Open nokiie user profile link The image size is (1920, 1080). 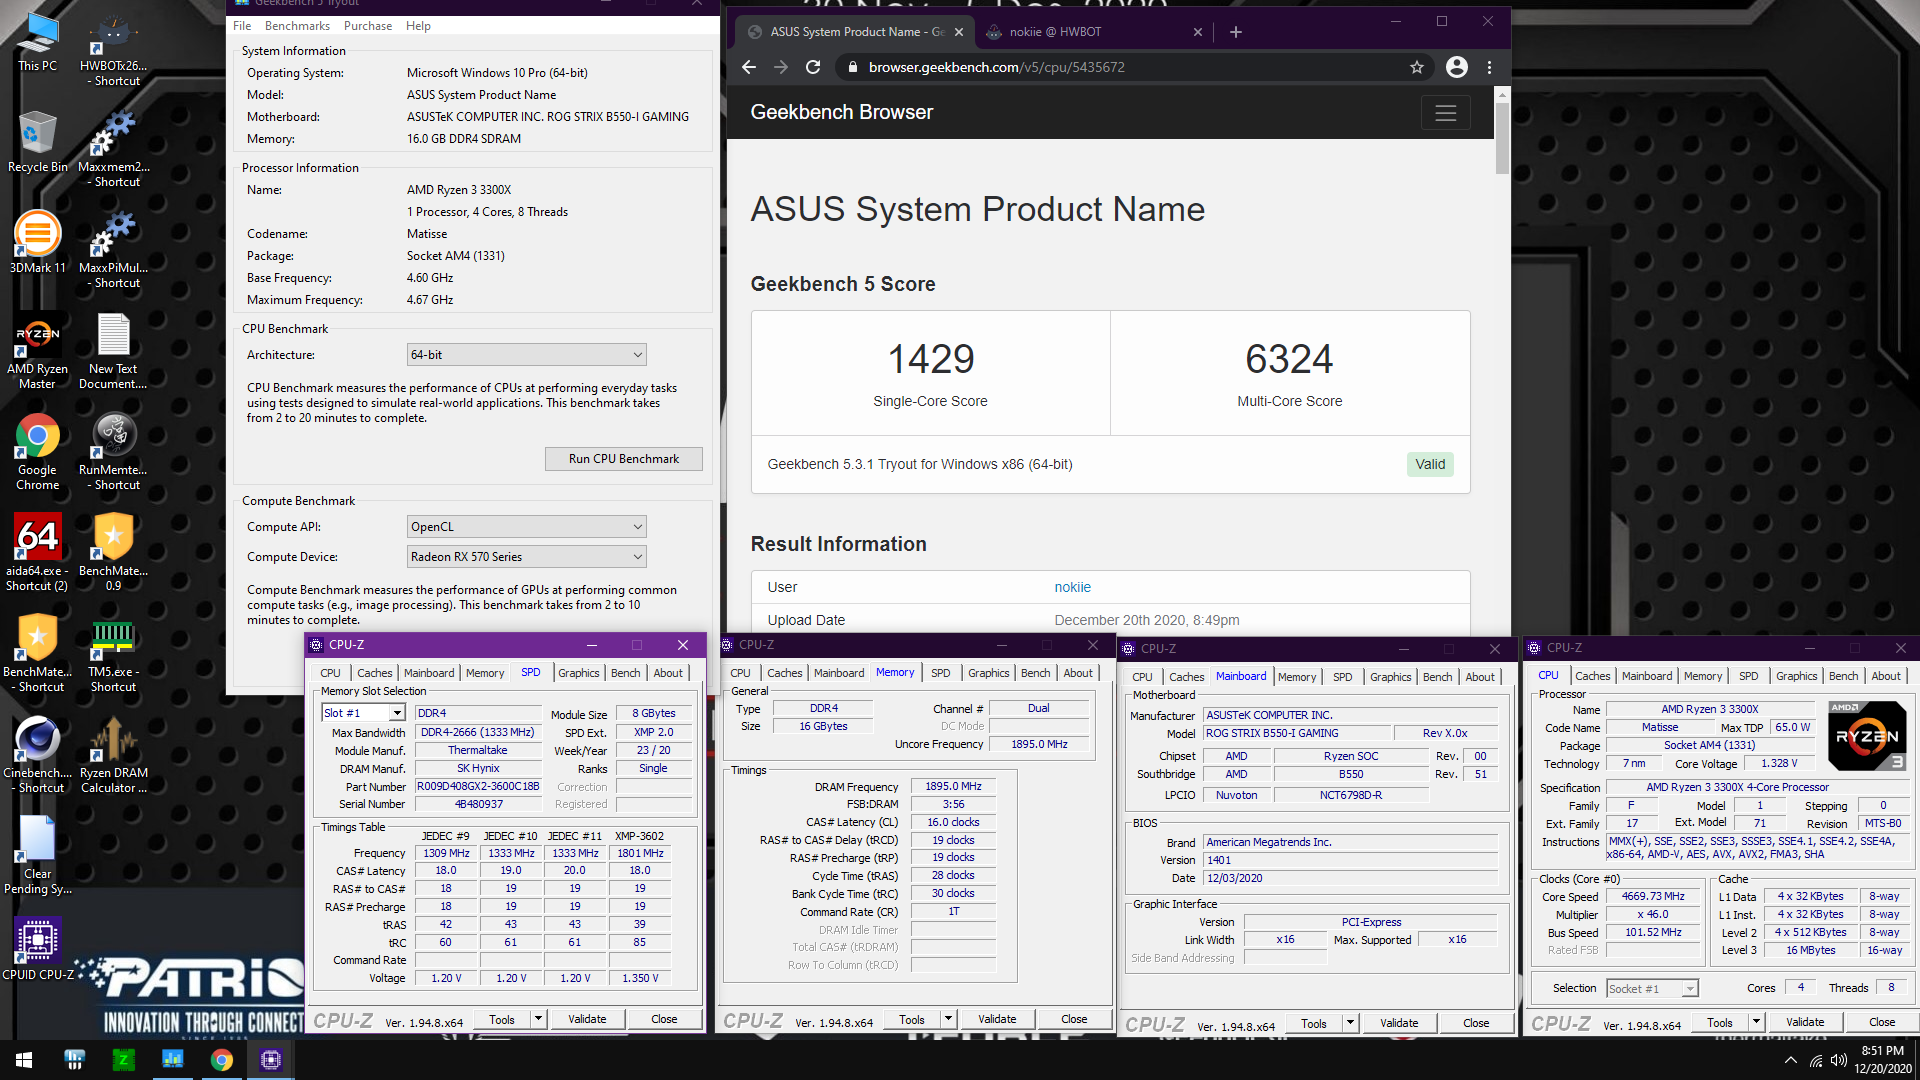click(1072, 587)
